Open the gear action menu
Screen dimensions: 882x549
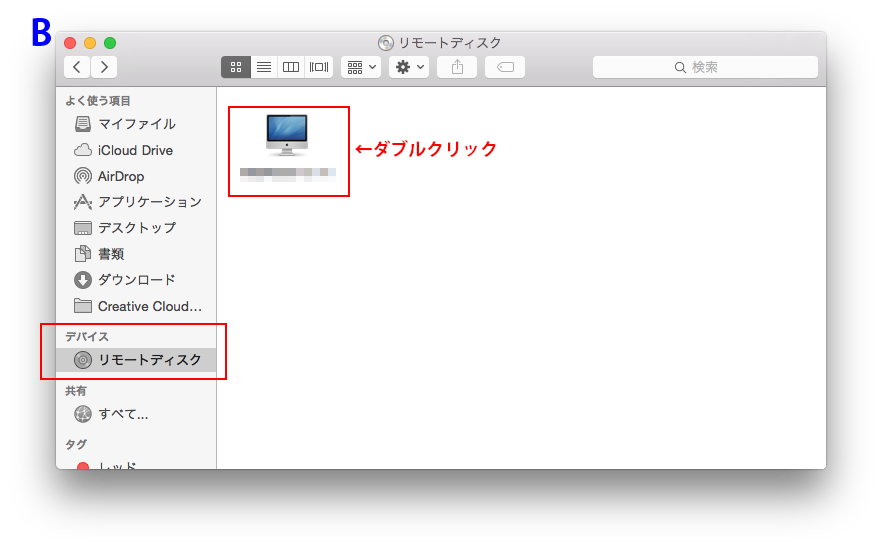[409, 67]
